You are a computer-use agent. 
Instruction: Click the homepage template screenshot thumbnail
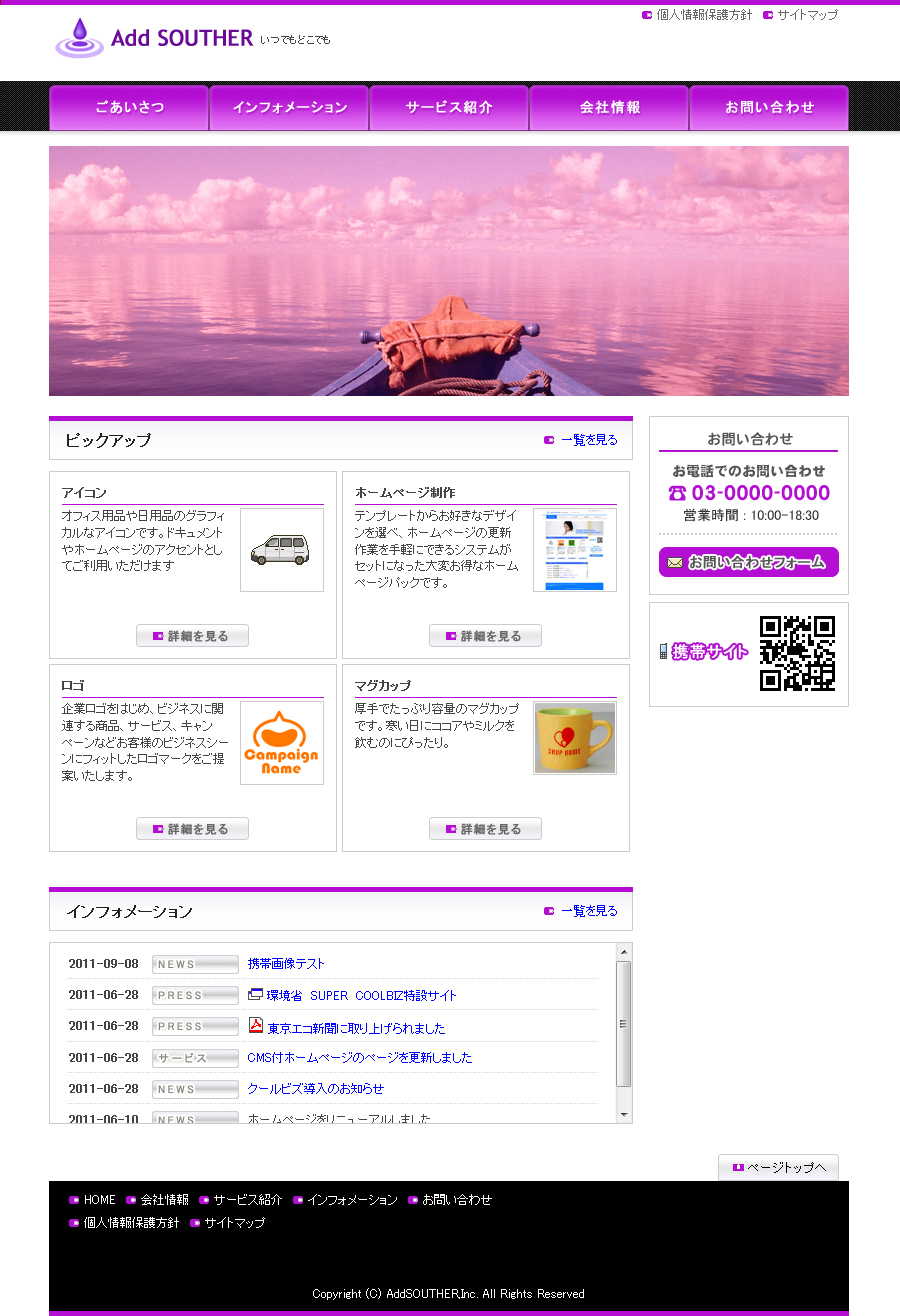coord(574,550)
